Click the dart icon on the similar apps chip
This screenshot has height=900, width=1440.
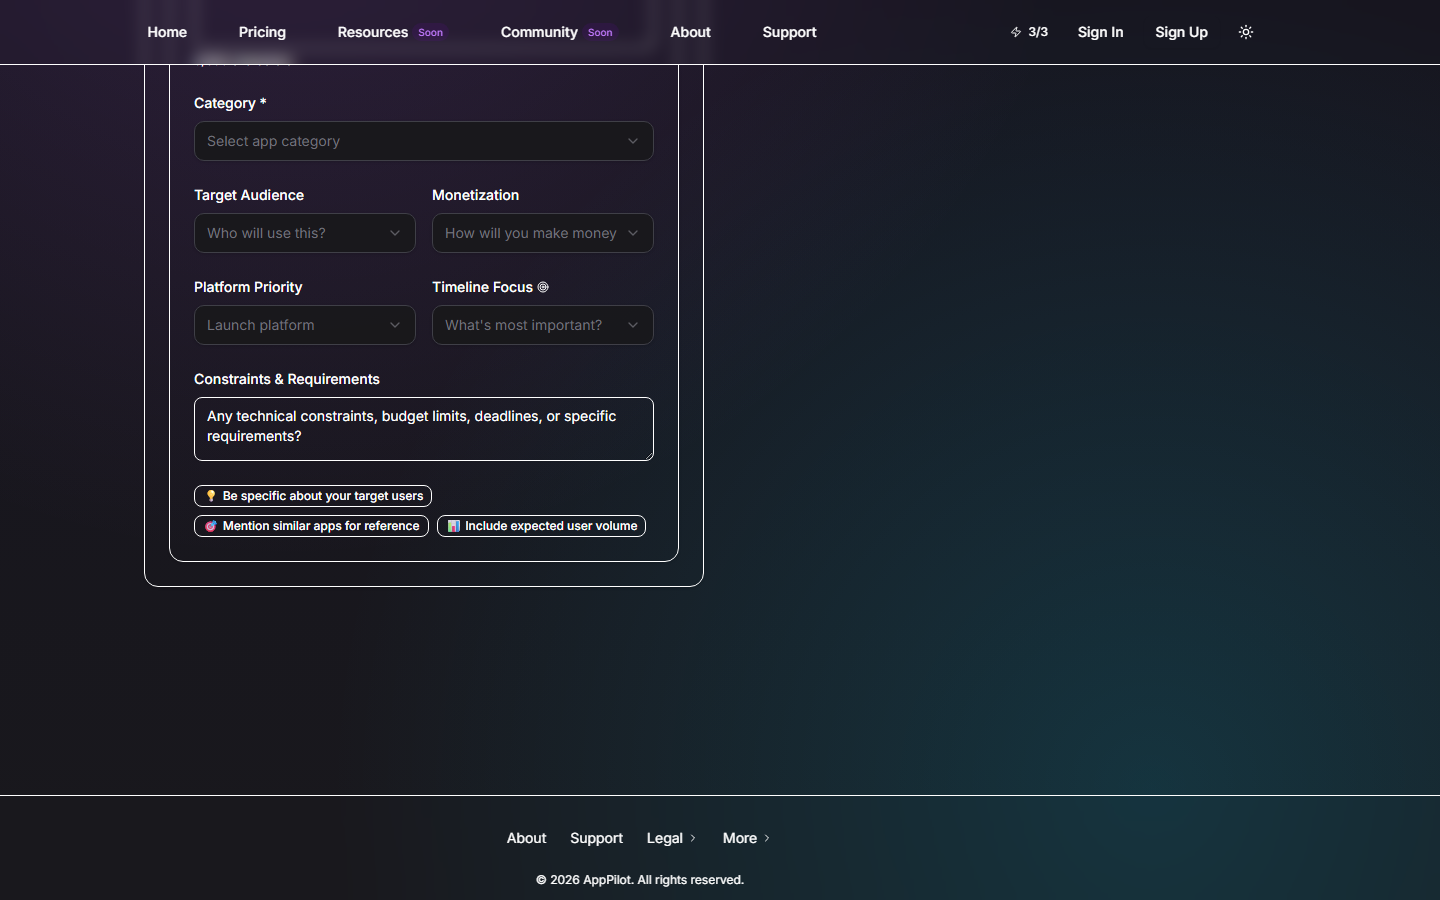[x=209, y=526]
